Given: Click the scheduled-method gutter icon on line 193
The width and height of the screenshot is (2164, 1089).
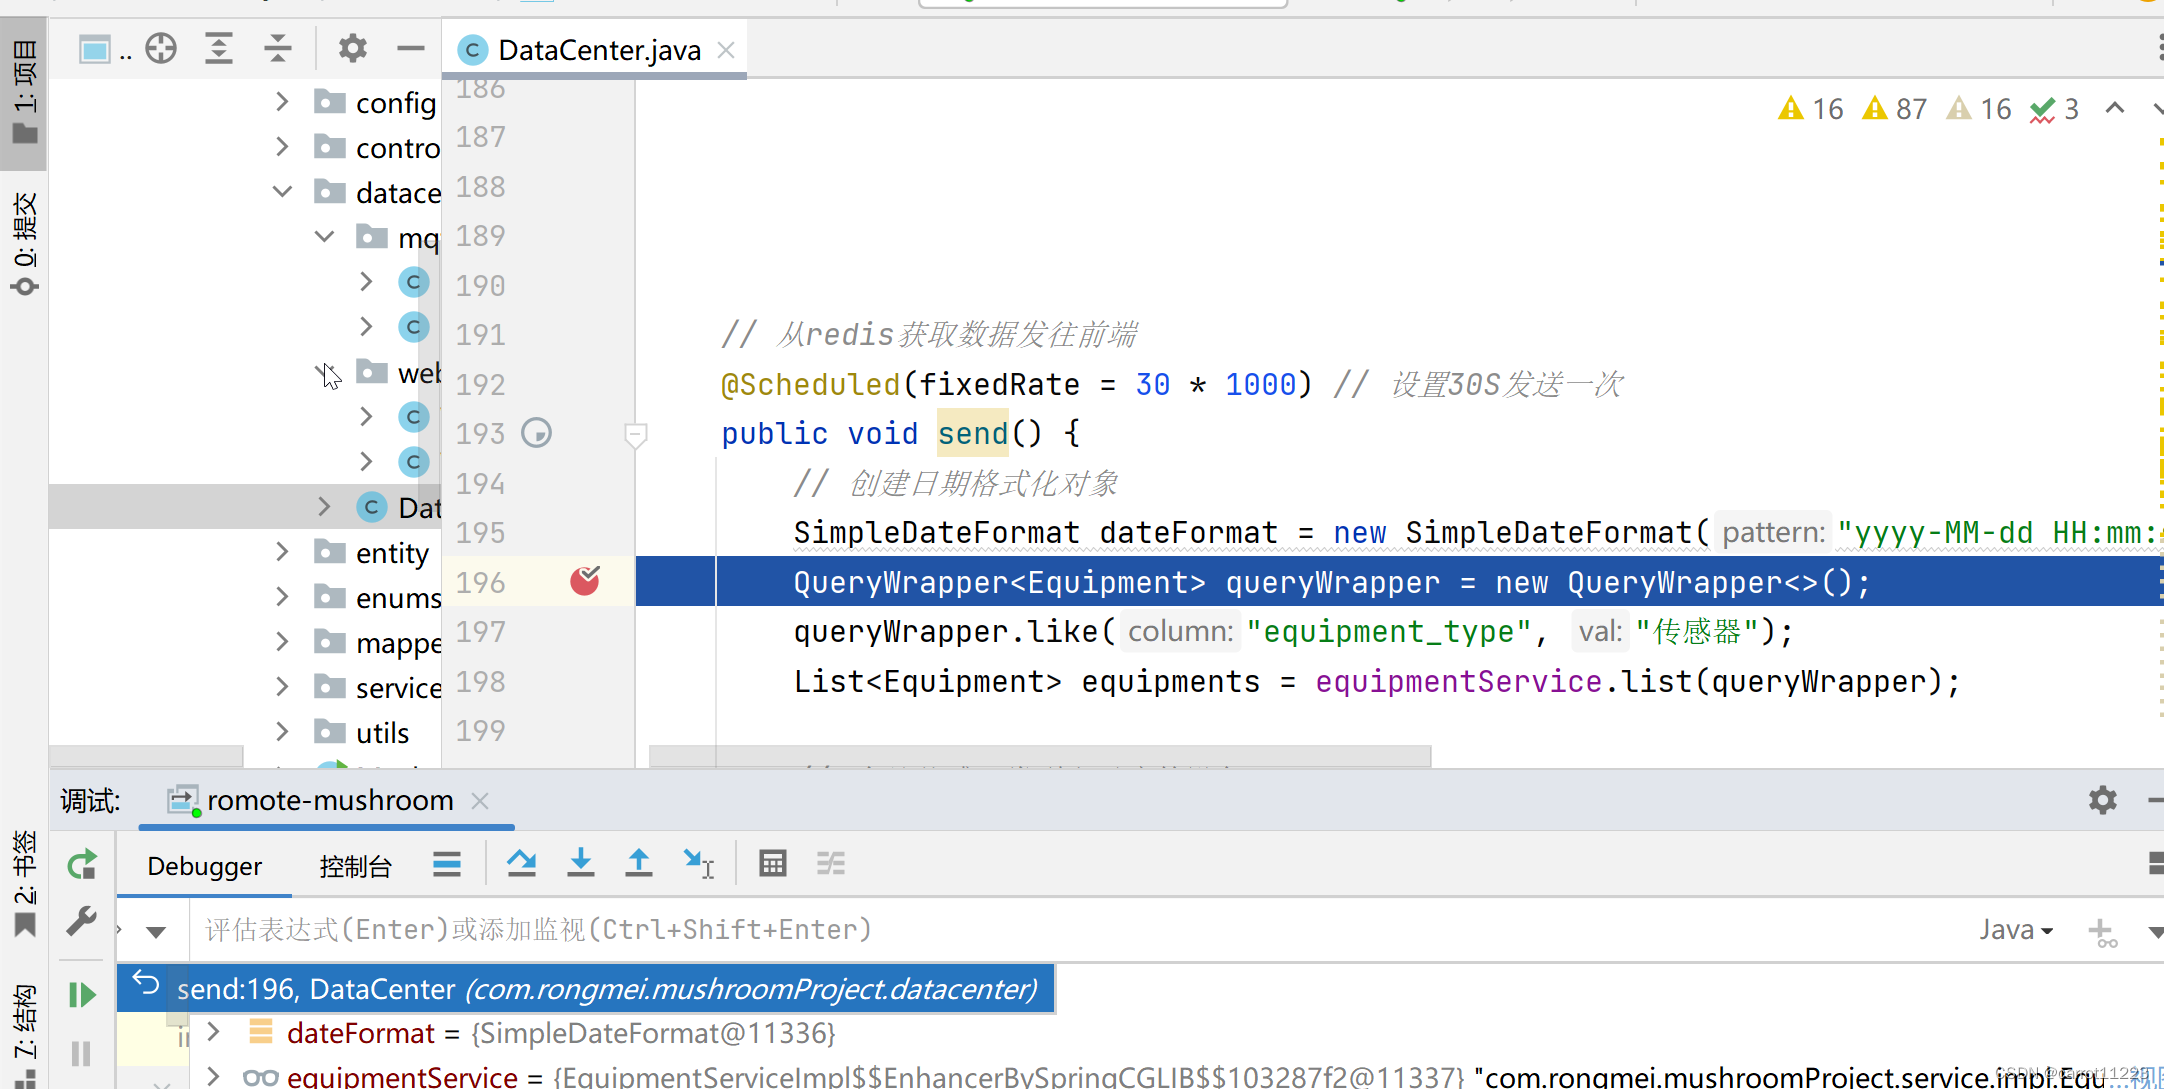Looking at the screenshot, I should click(537, 433).
